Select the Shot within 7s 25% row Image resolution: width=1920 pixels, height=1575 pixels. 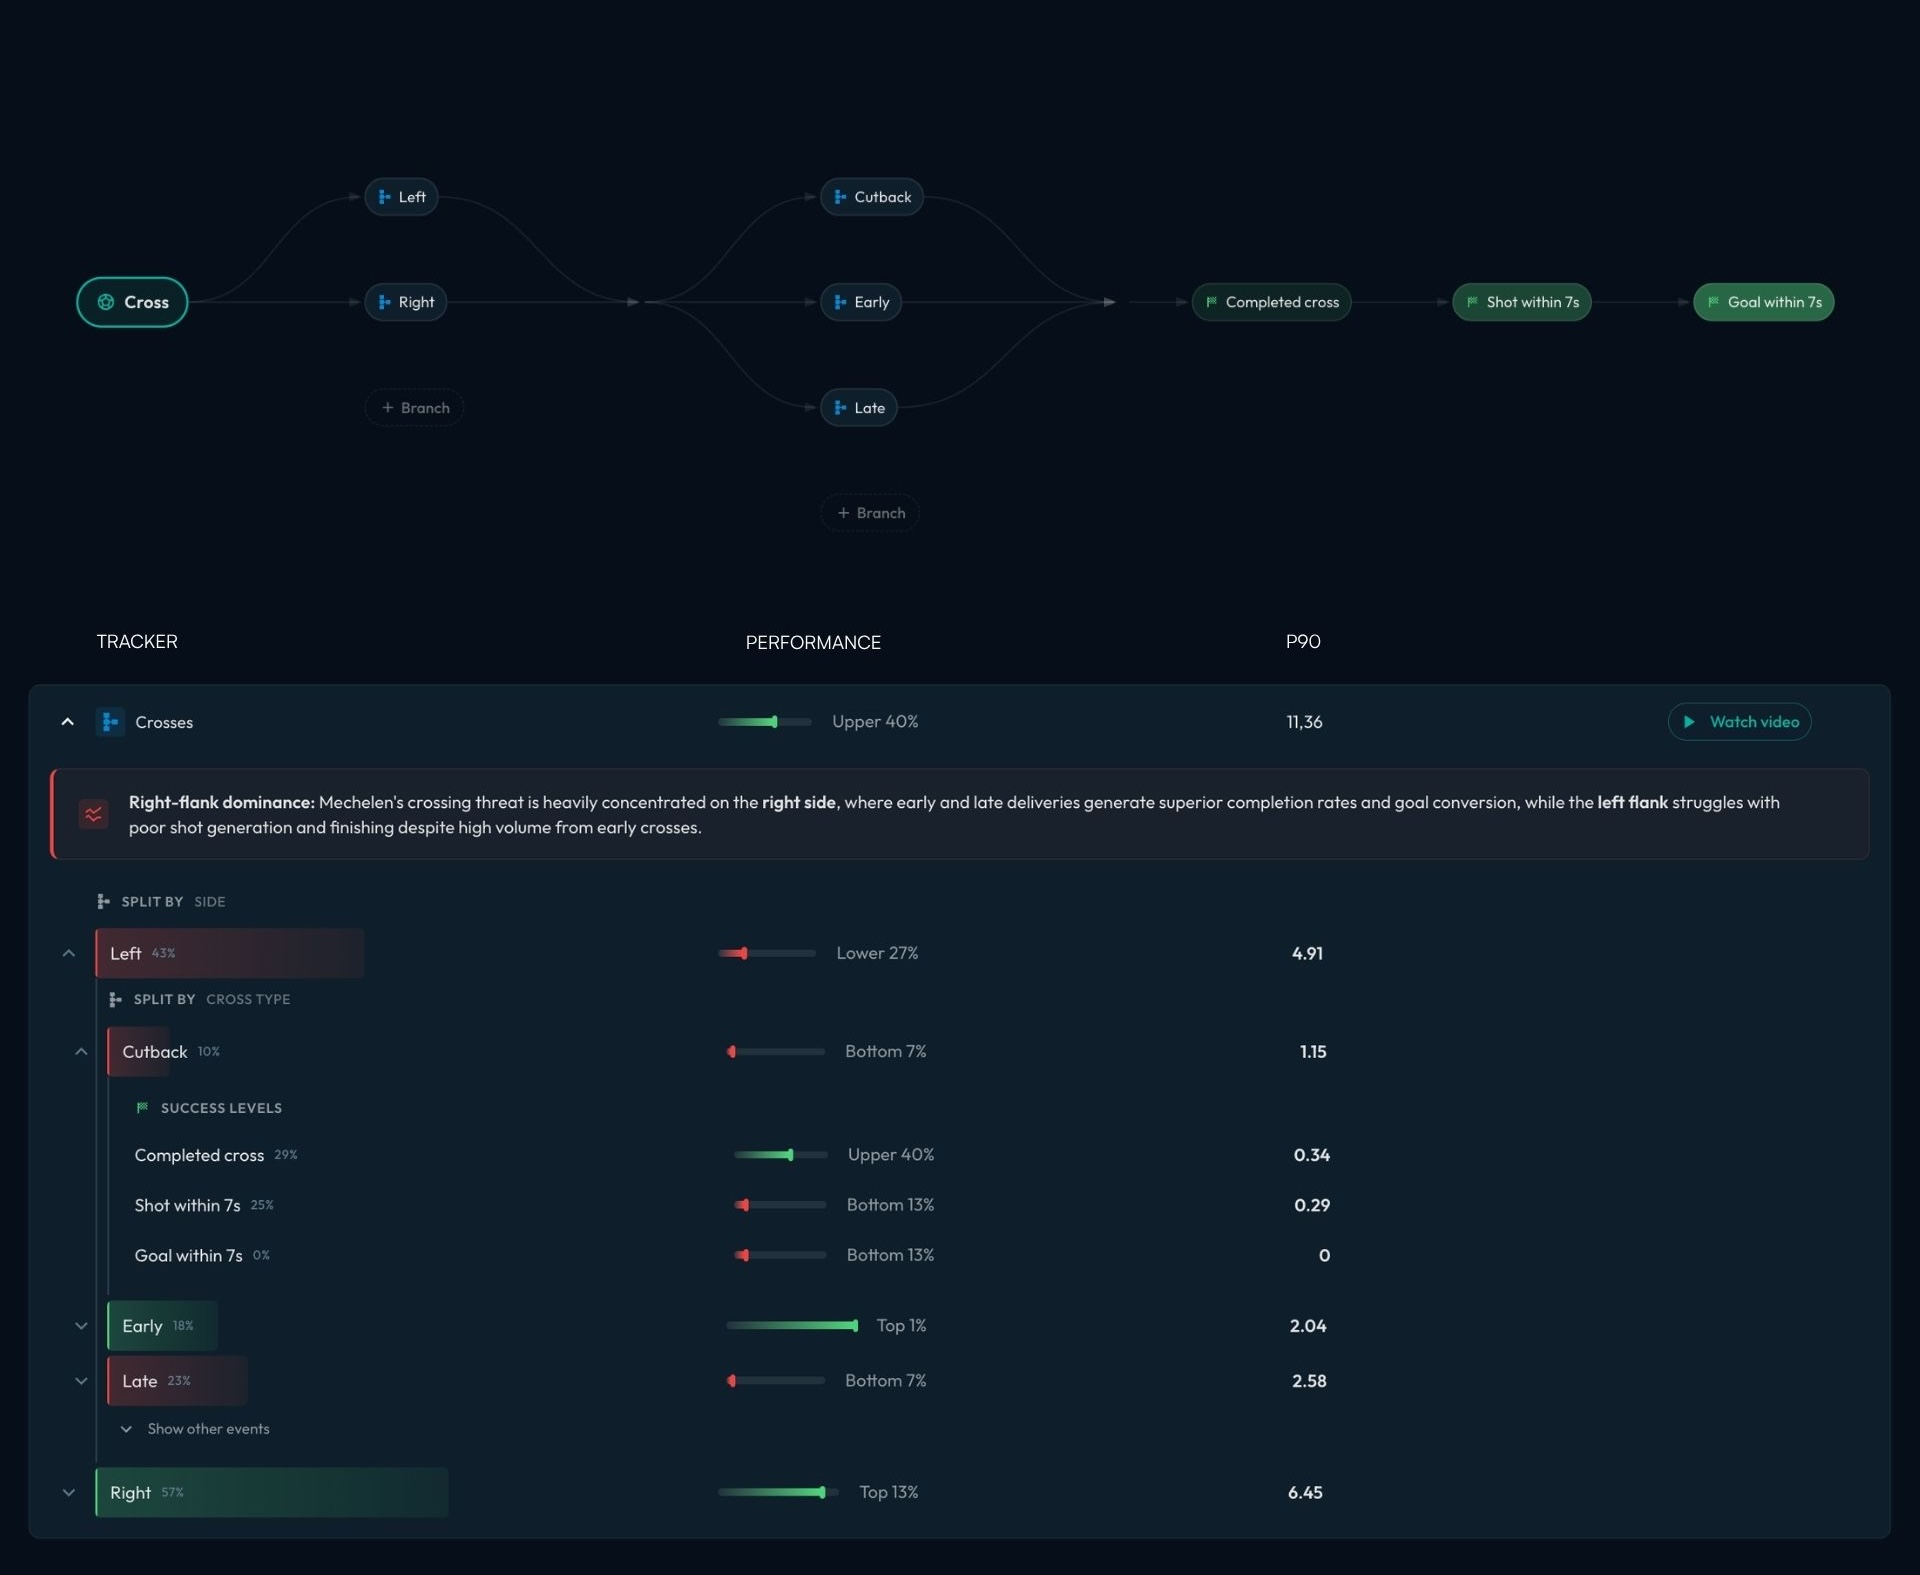click(x=204, y=1205)
